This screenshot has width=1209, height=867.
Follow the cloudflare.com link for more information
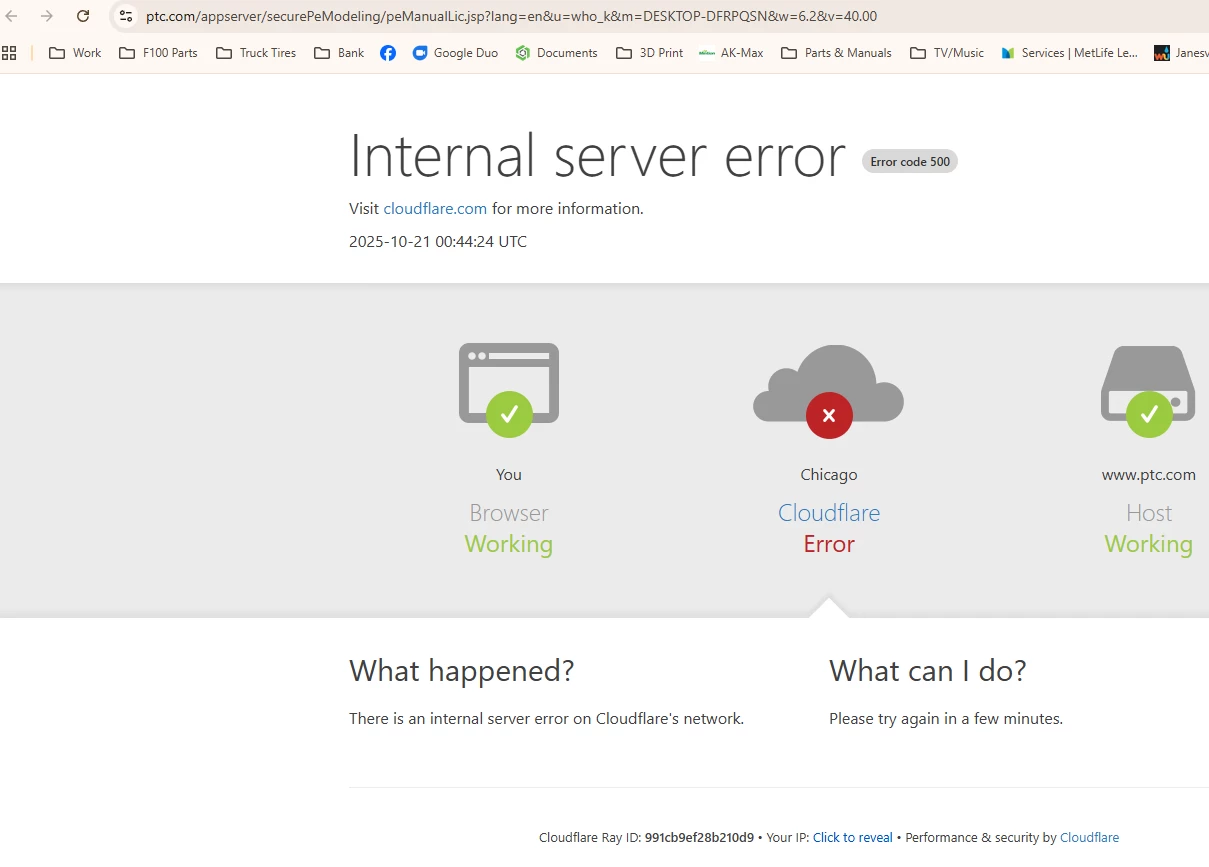[x=435, y=209]
